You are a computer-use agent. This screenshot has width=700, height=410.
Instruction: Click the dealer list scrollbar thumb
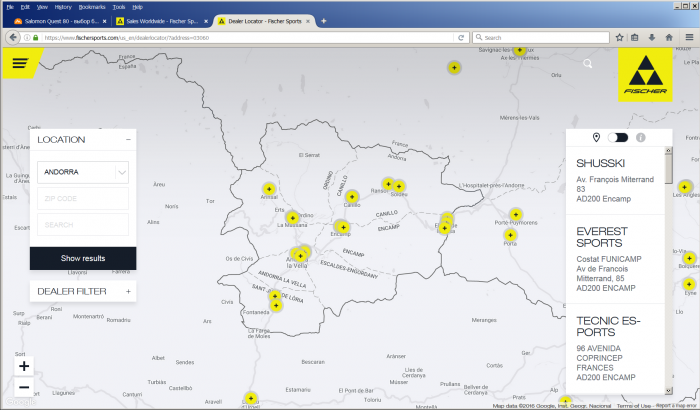[668, 169]
